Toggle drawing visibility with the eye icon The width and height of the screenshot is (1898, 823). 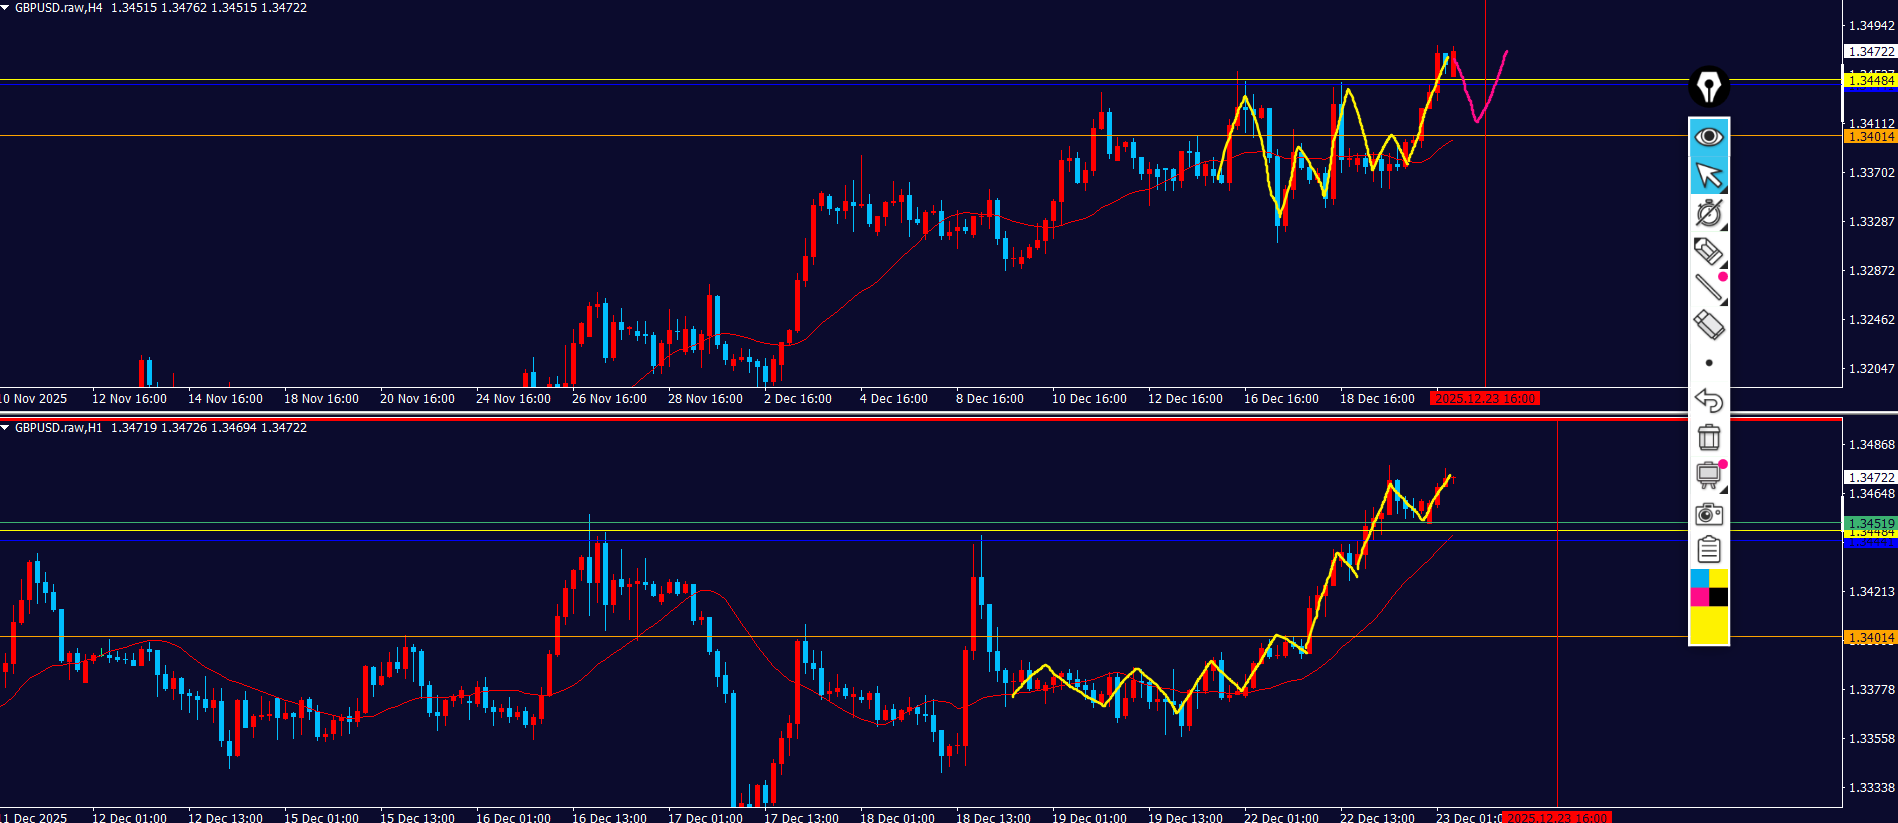pos(1709,137)
